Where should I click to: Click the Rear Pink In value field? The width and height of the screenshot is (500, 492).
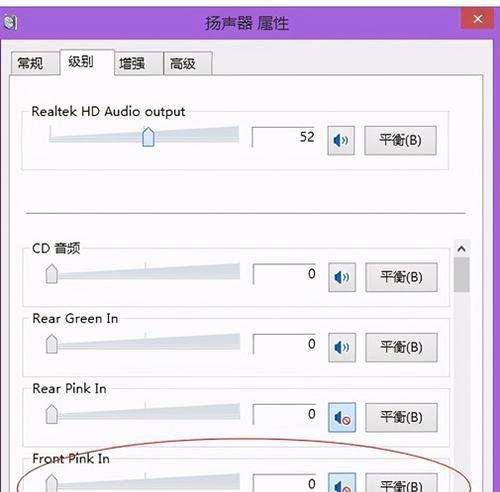[x=284, y=414]
